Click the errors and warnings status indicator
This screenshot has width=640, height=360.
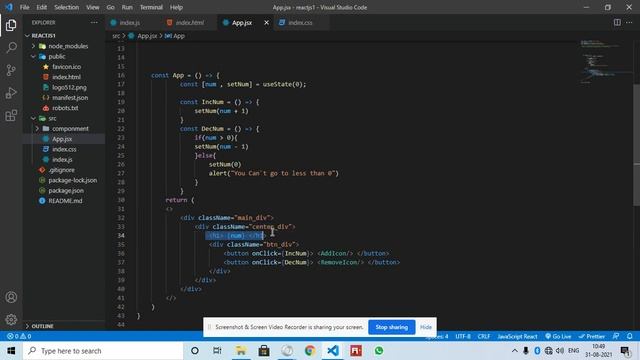[19, 336]
